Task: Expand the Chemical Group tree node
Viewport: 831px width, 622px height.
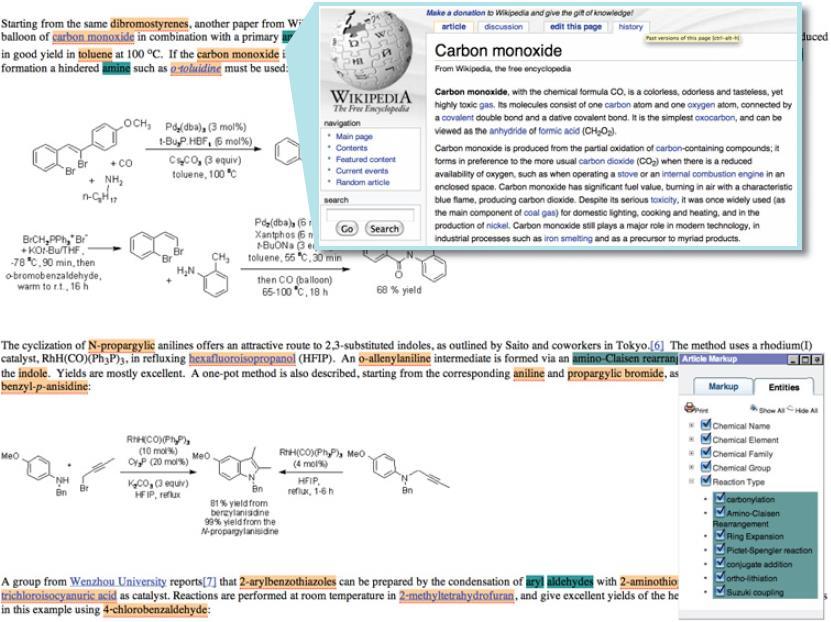Action: point(691,467)
